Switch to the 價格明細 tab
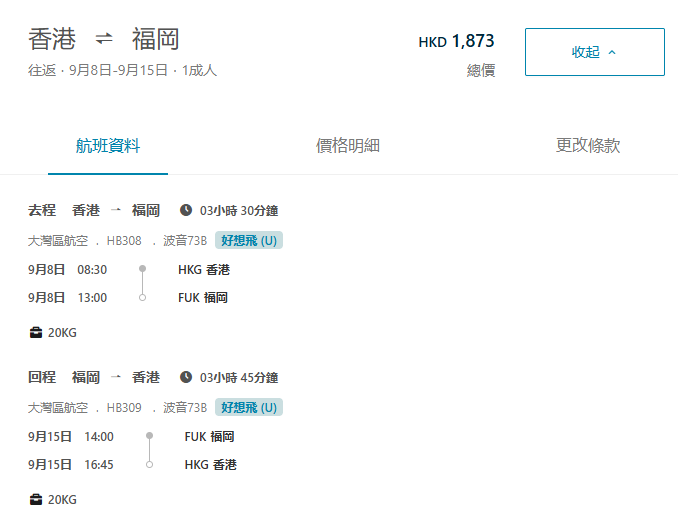 pos(348,146)
